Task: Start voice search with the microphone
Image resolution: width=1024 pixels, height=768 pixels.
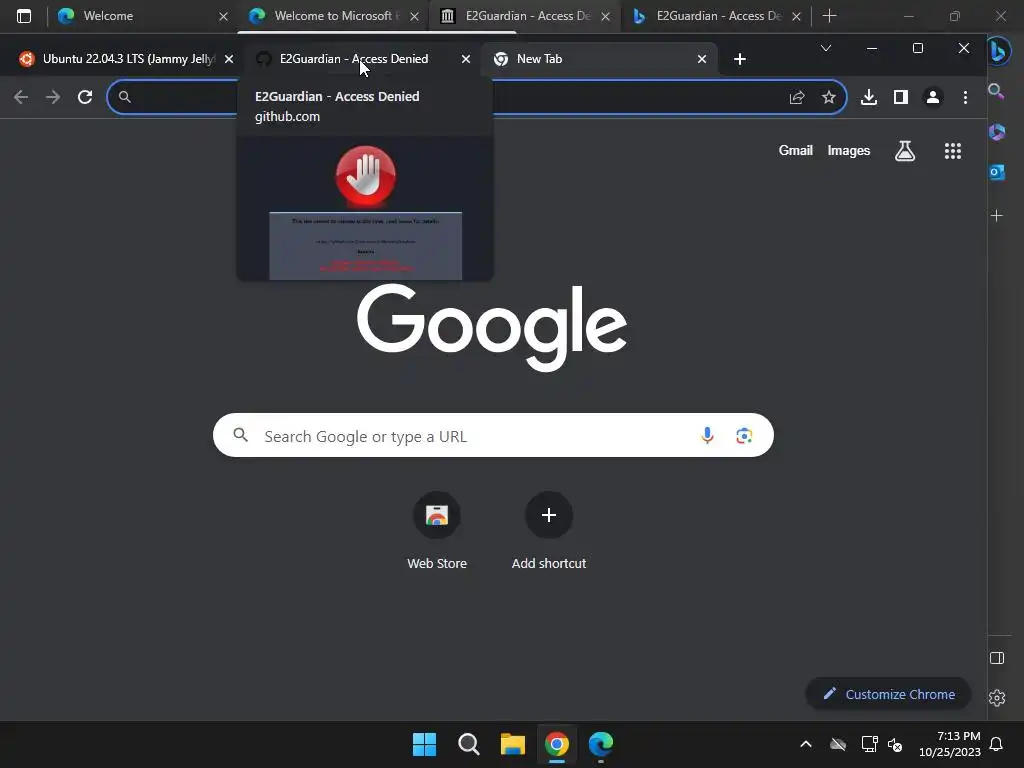Action: [x=707, y=436]
